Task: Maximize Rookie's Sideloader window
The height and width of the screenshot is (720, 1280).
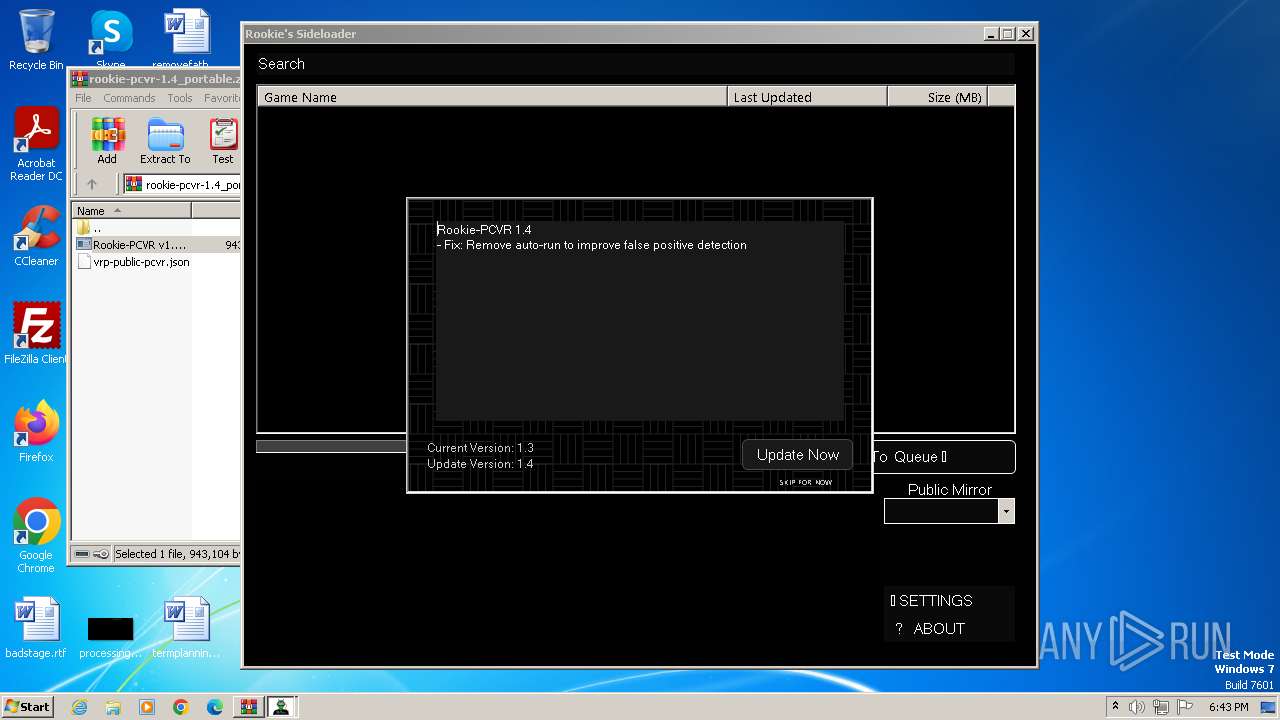Action: 1008,34
